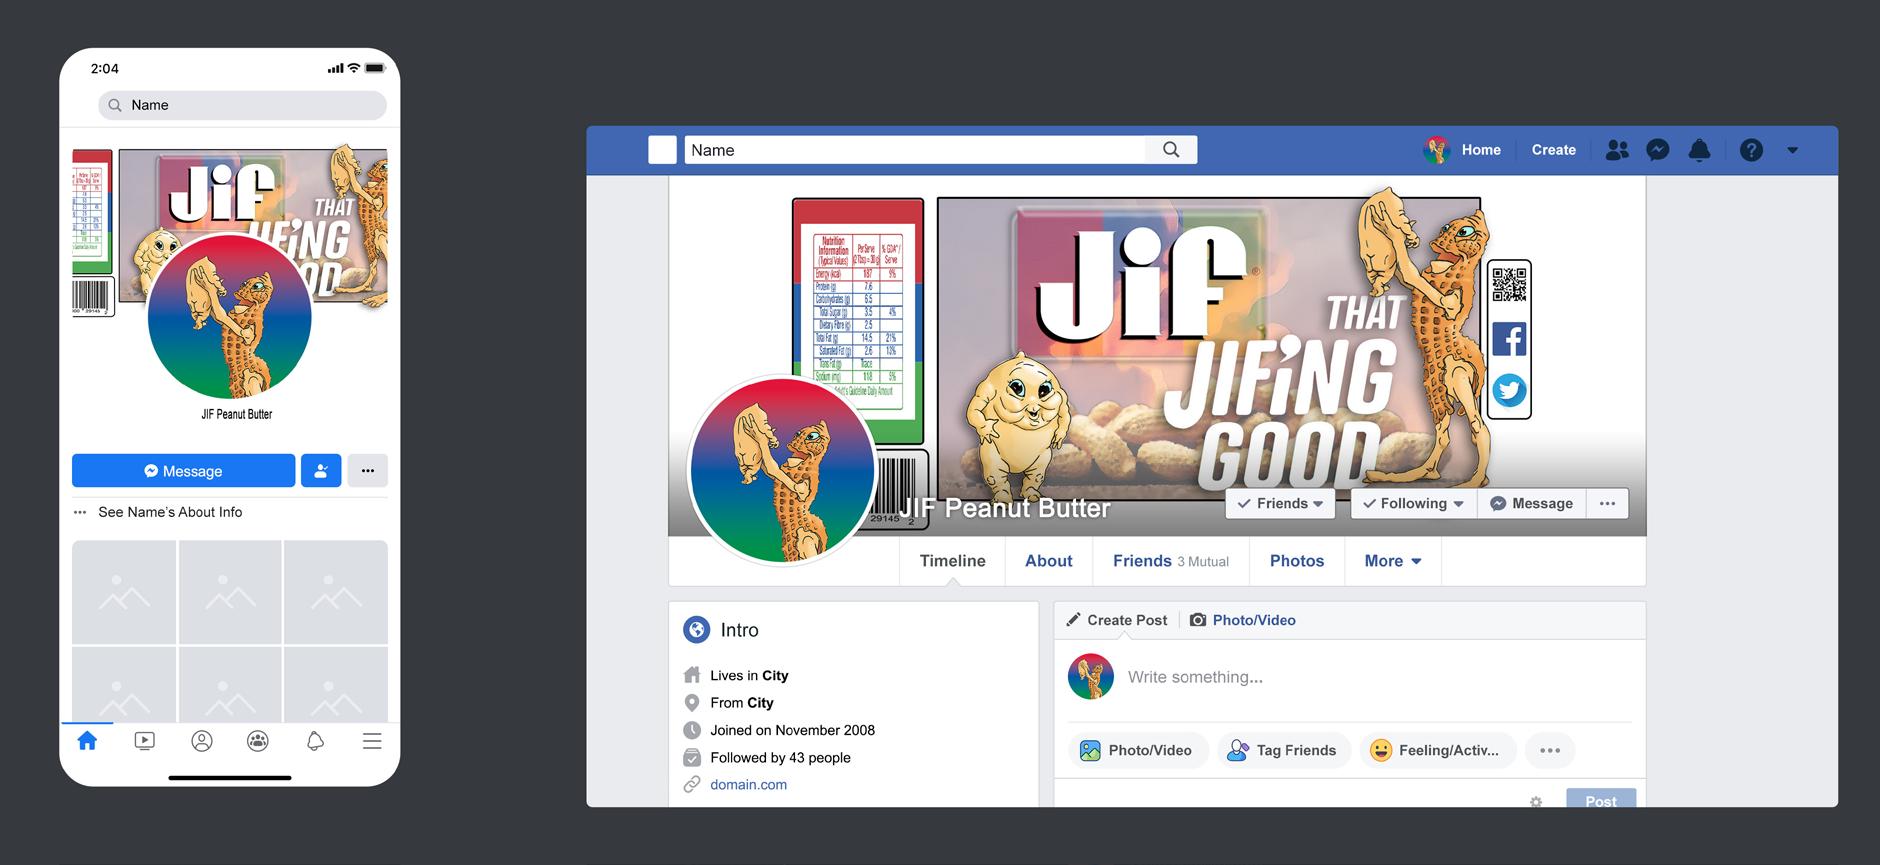
Task: Open the Friends dropdown button on cover
Action: pos(1280,503)
